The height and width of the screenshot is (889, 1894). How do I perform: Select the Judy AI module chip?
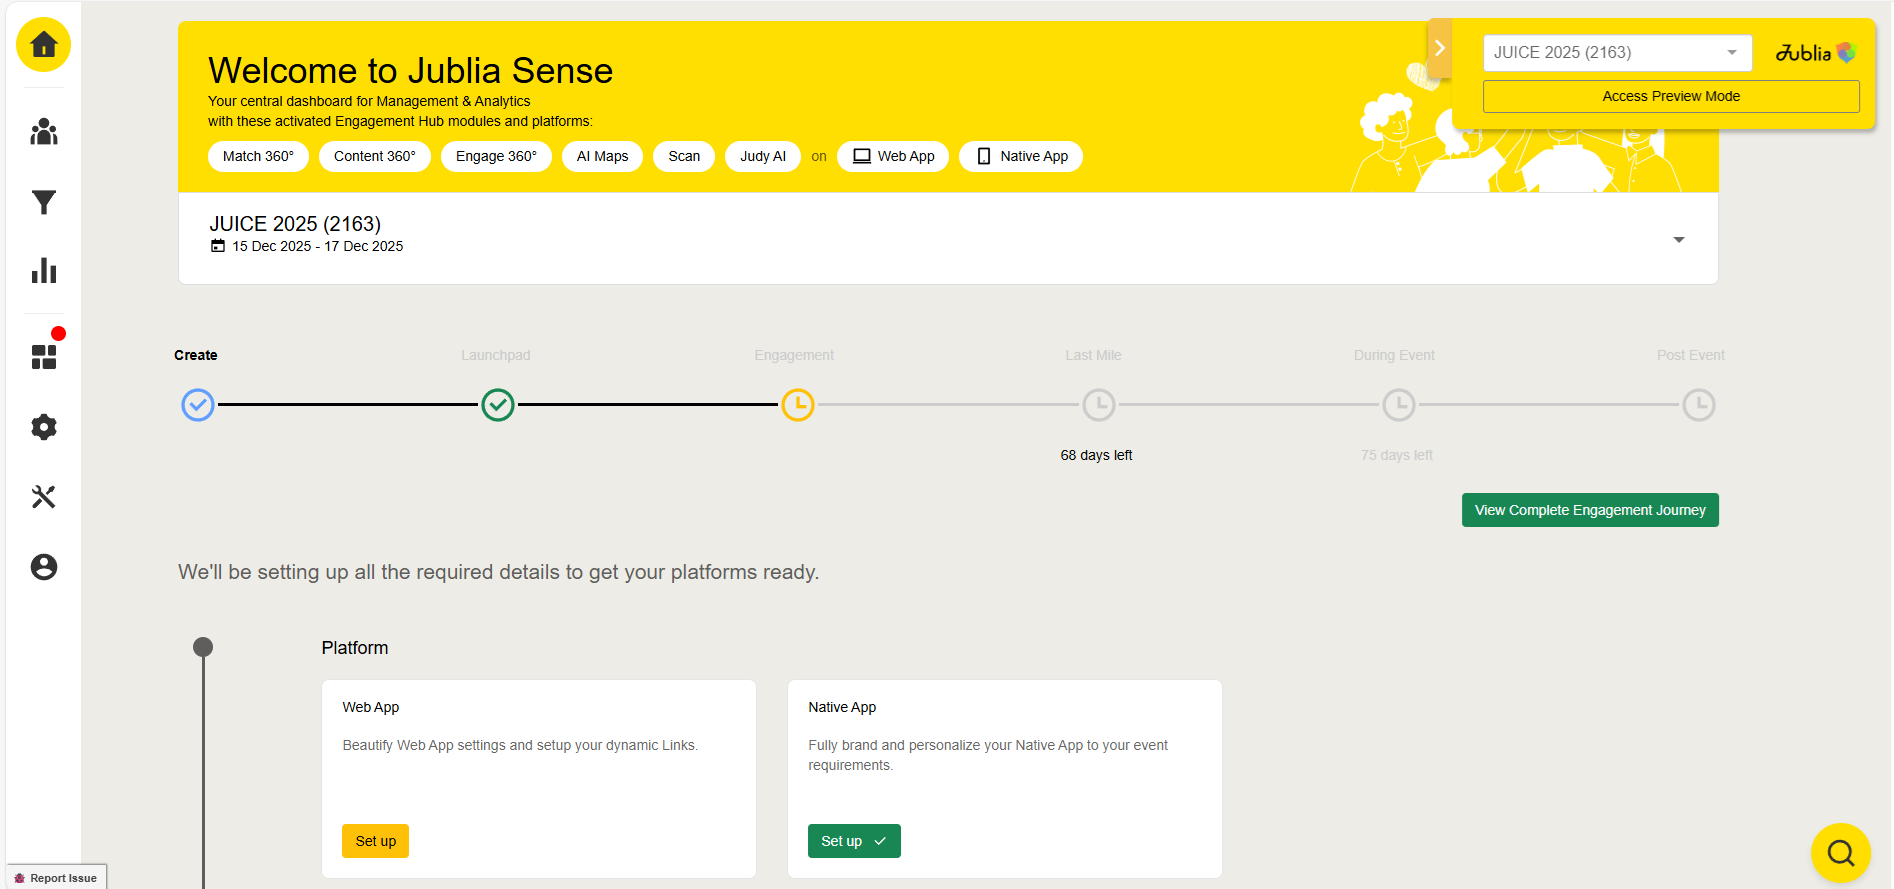(x=763, y=156)
